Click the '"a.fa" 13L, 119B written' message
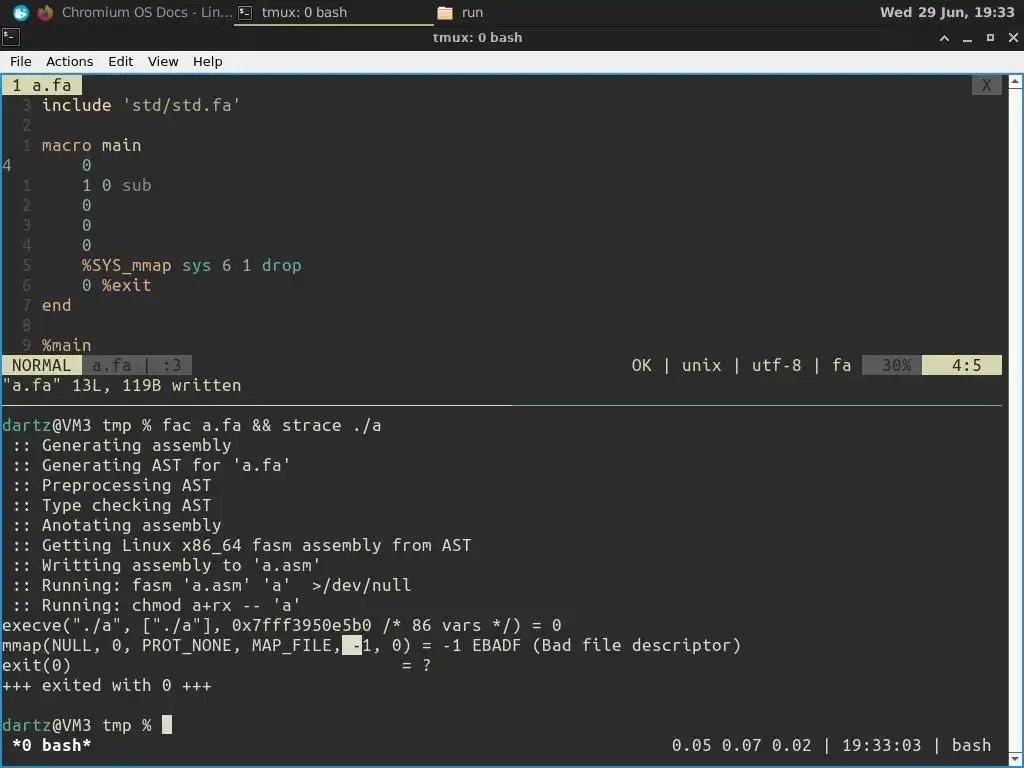 [x=121, y=385]
